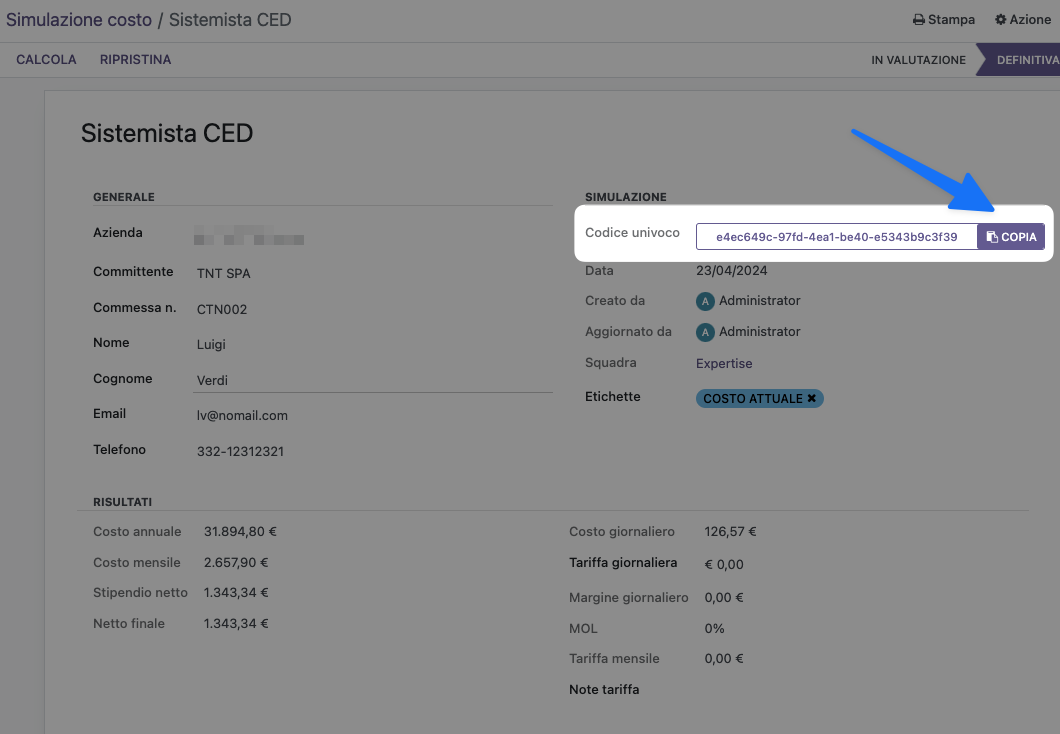Remove the COSTO ATTUALE tag via x
The width and height of the screenshot is (1060, 734).
click(x=812, y=398)
